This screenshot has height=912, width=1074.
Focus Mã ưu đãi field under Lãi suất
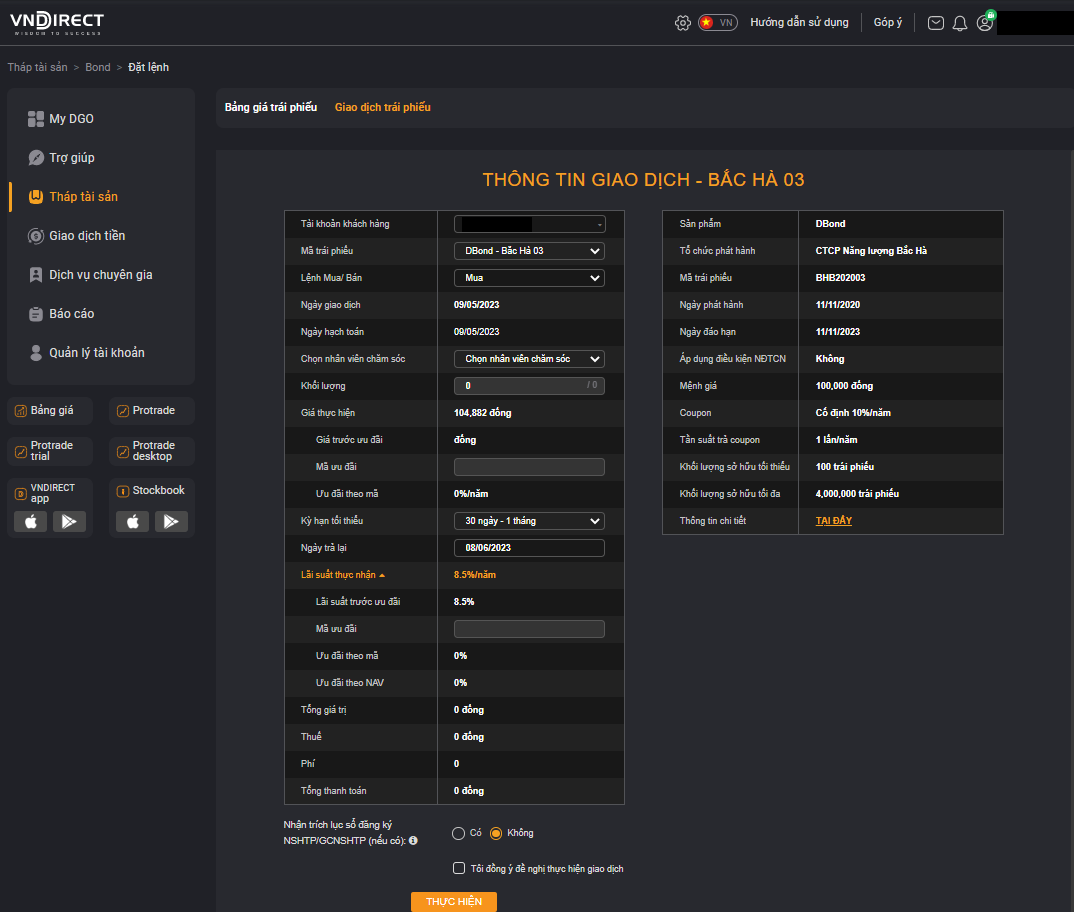tap(529, 629)
